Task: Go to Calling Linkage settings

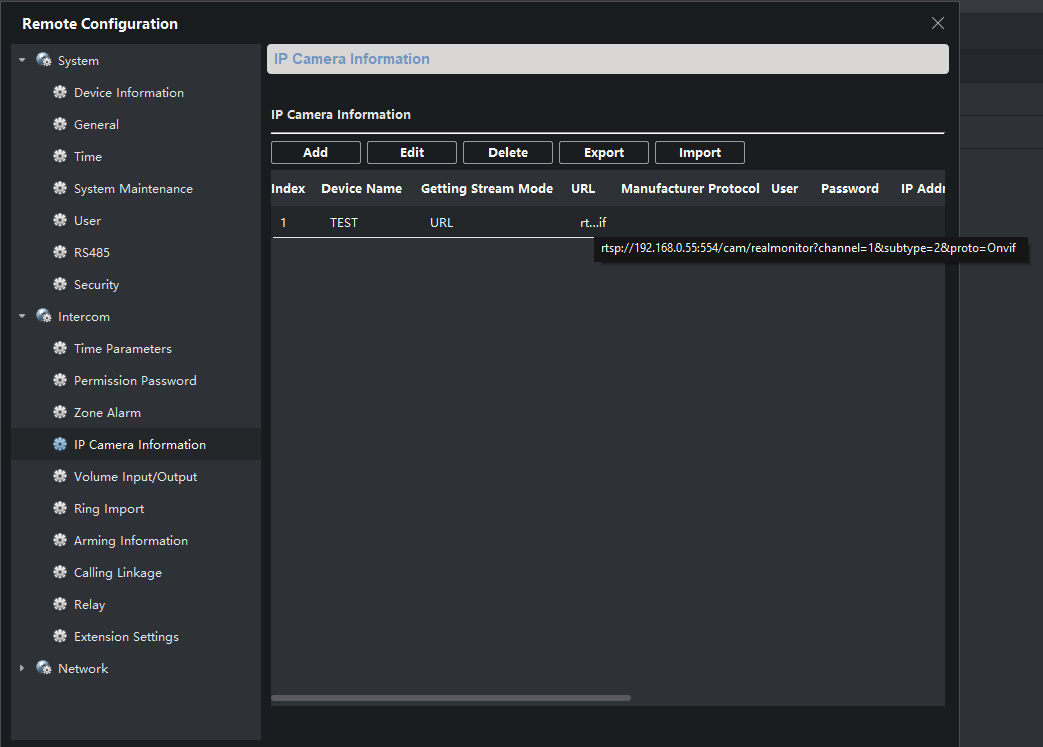Action: (x=117, y=573)
